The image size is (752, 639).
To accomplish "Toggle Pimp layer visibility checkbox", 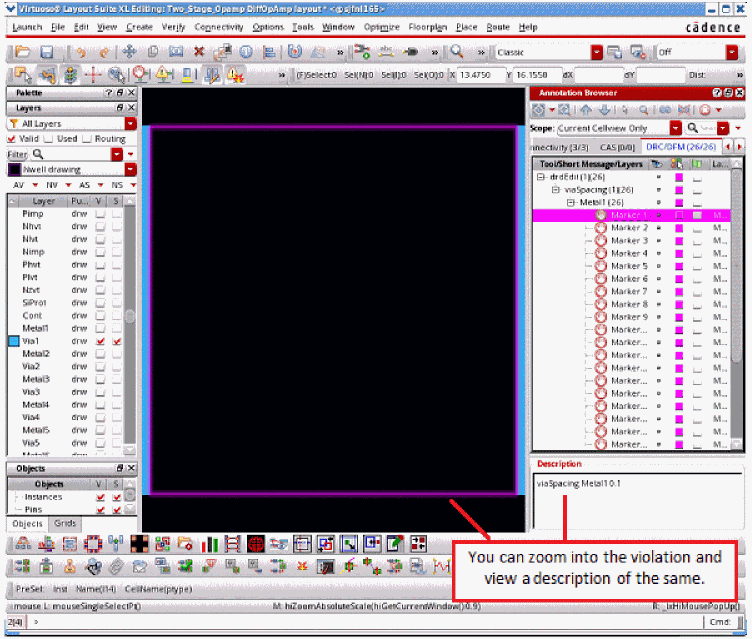I will point(100,214).
